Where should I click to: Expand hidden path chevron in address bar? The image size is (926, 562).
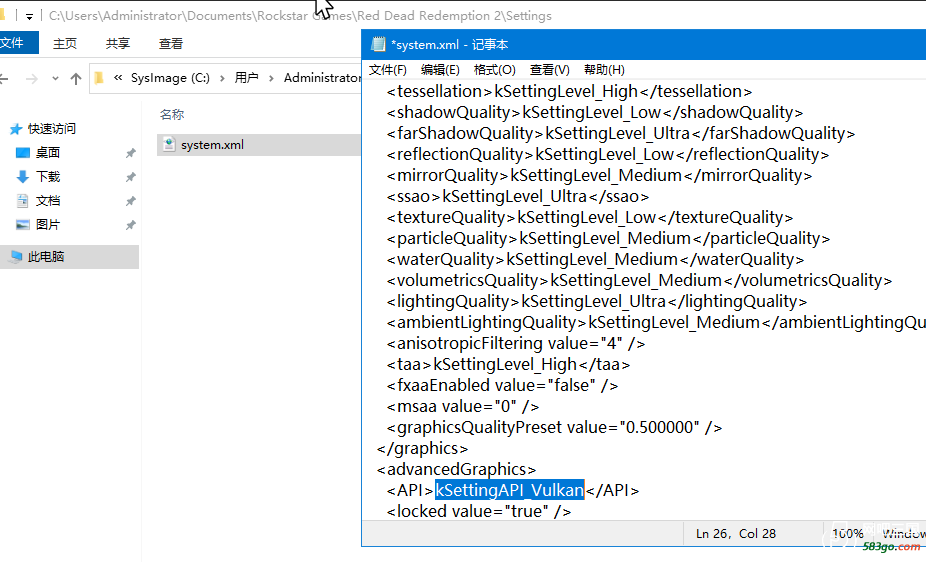click(118, 78)
